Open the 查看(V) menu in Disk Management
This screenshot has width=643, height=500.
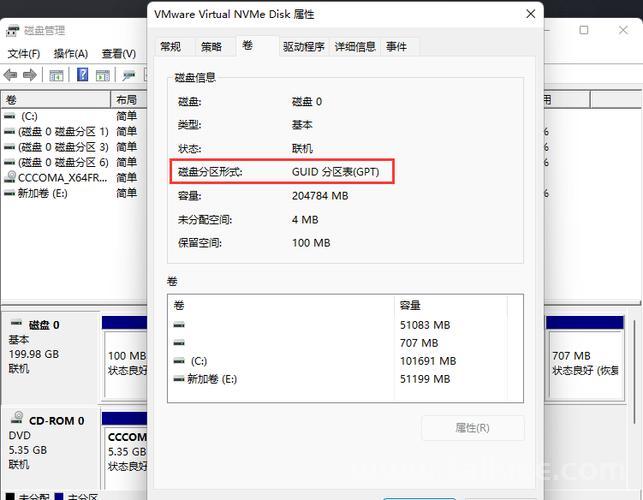coord(119,54)
